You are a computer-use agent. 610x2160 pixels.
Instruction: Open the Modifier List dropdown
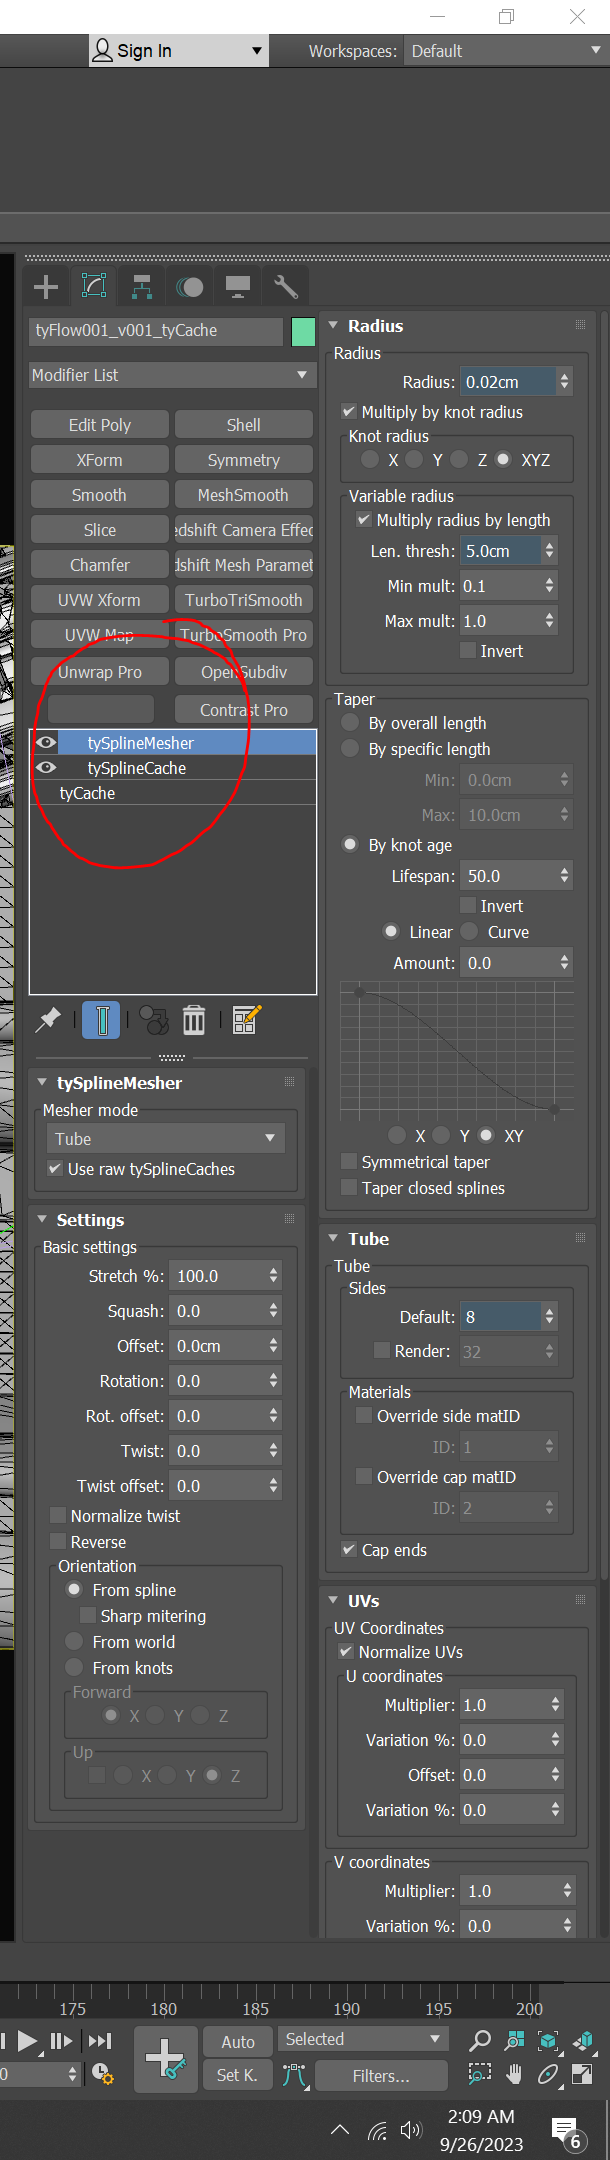(x=172, y=375)
